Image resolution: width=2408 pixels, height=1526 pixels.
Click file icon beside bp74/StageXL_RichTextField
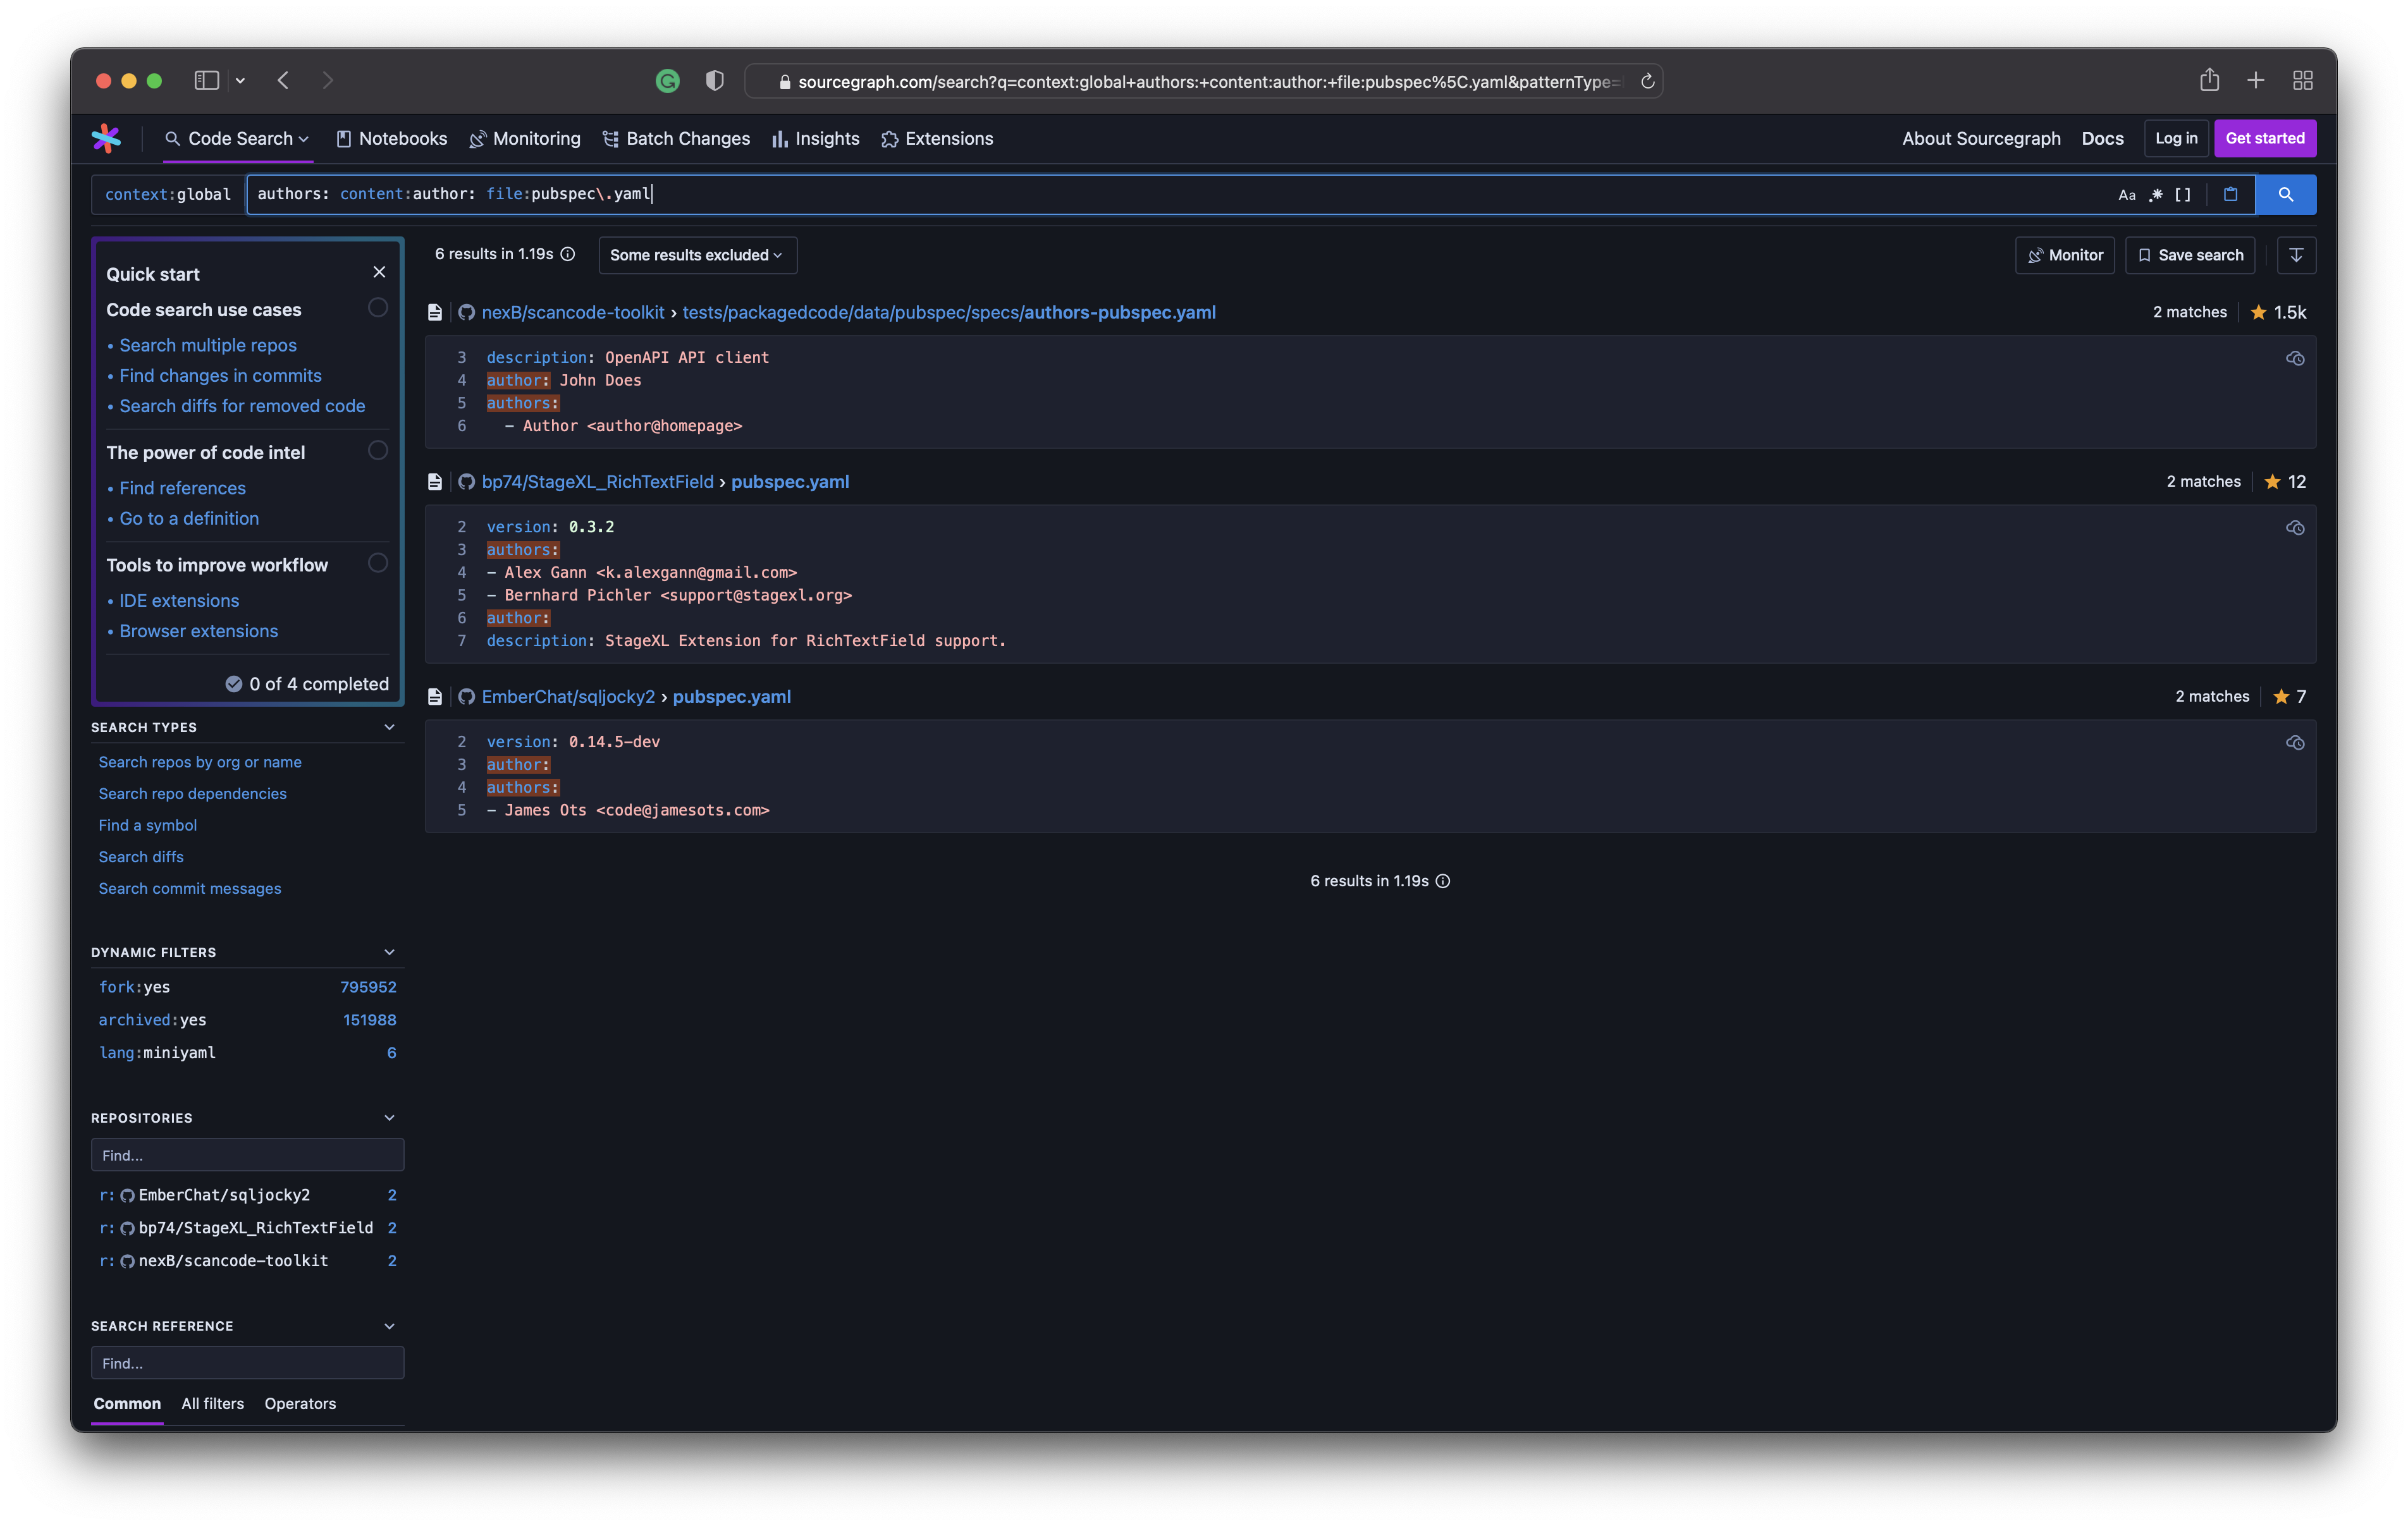[435, 482]
